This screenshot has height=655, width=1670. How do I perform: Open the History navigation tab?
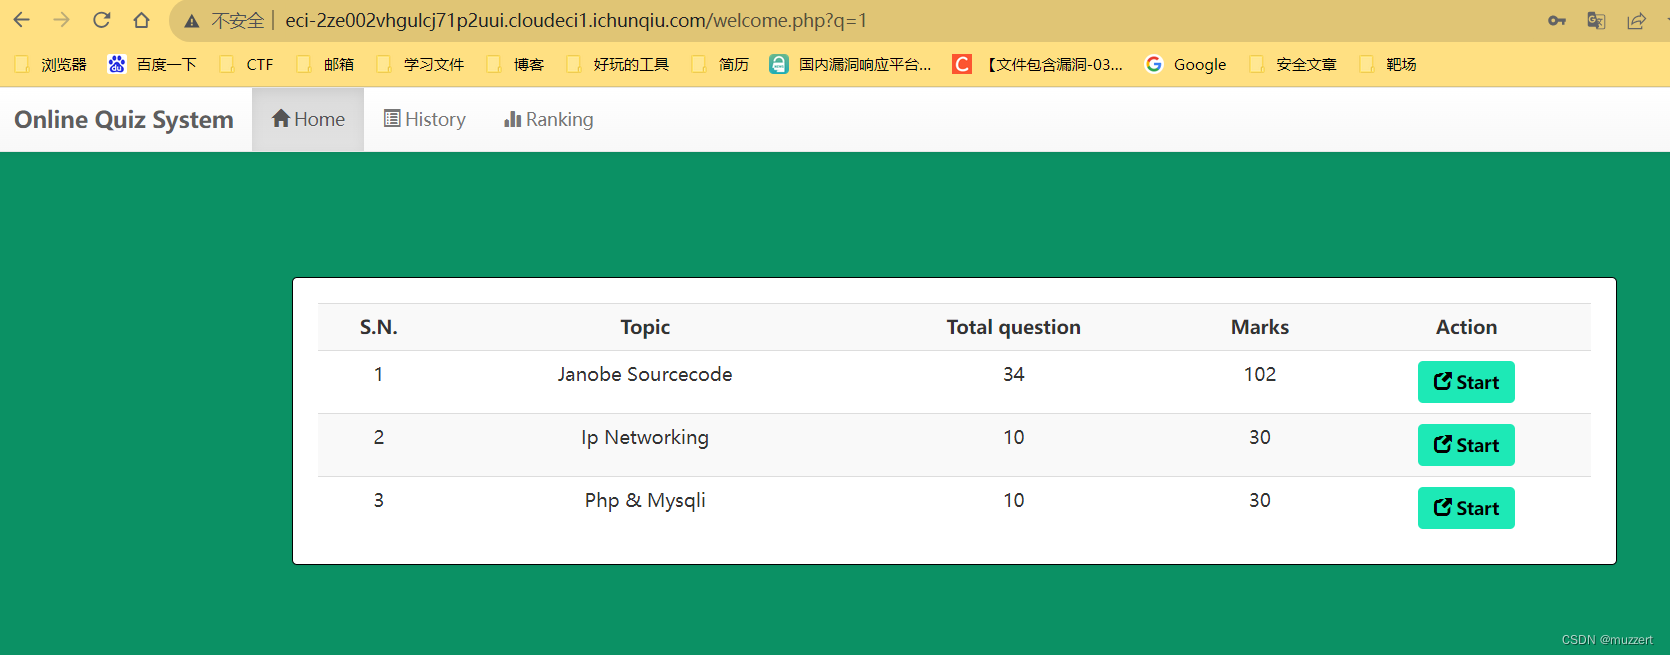point(425,119)
